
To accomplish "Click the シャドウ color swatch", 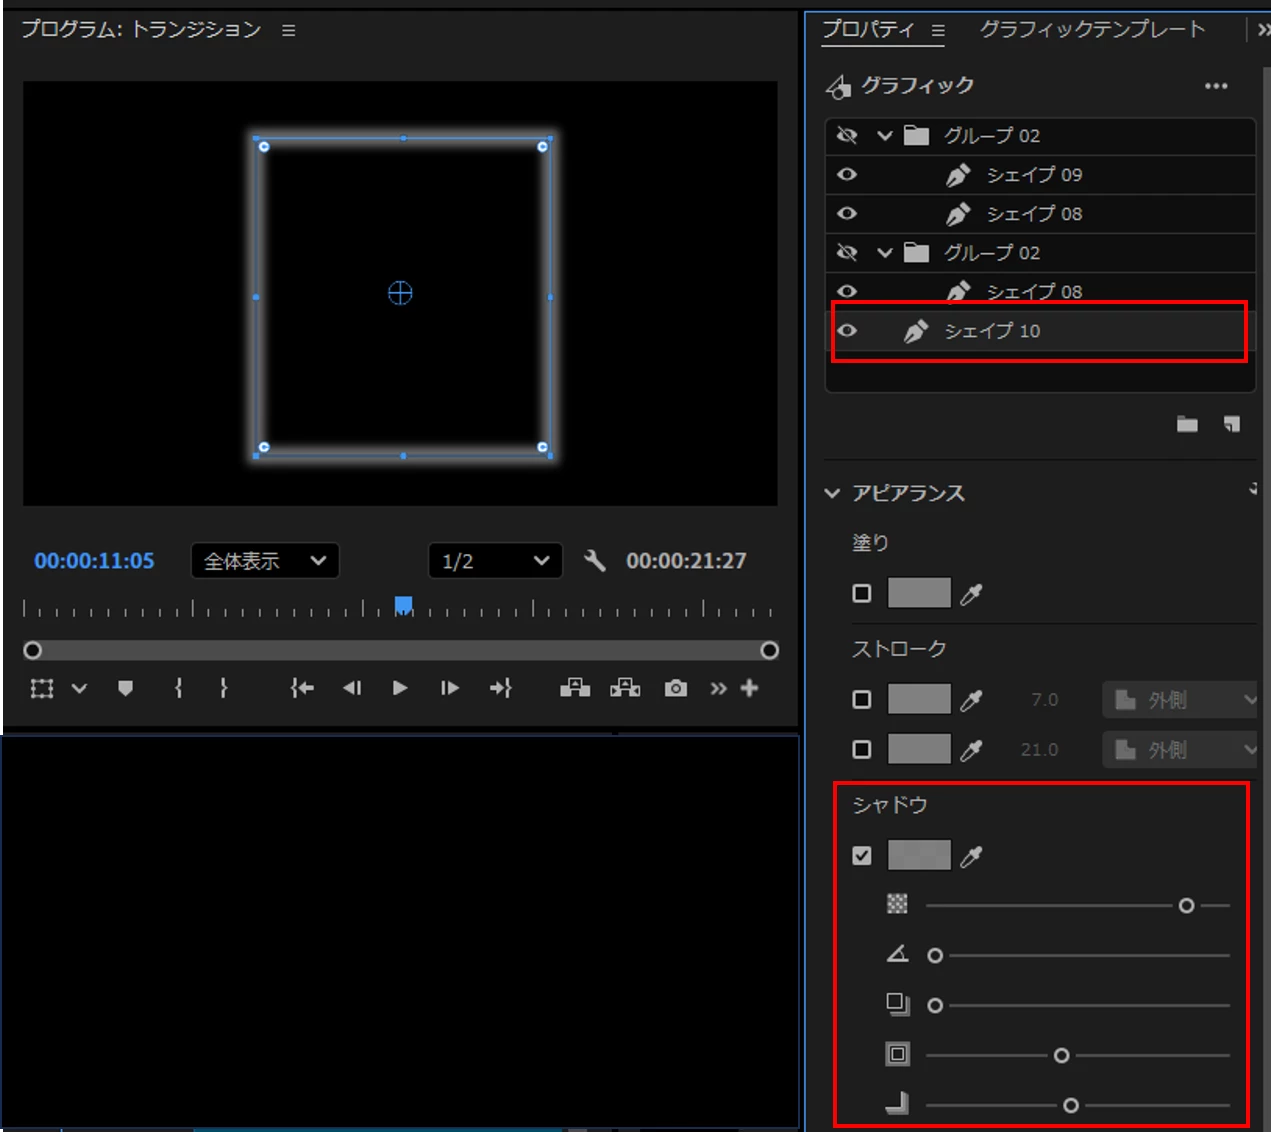I will (919, 855).
